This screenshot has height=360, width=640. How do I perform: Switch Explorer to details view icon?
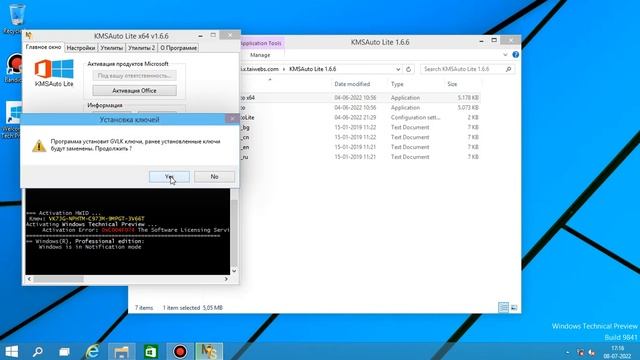click(x=503, y=307)
